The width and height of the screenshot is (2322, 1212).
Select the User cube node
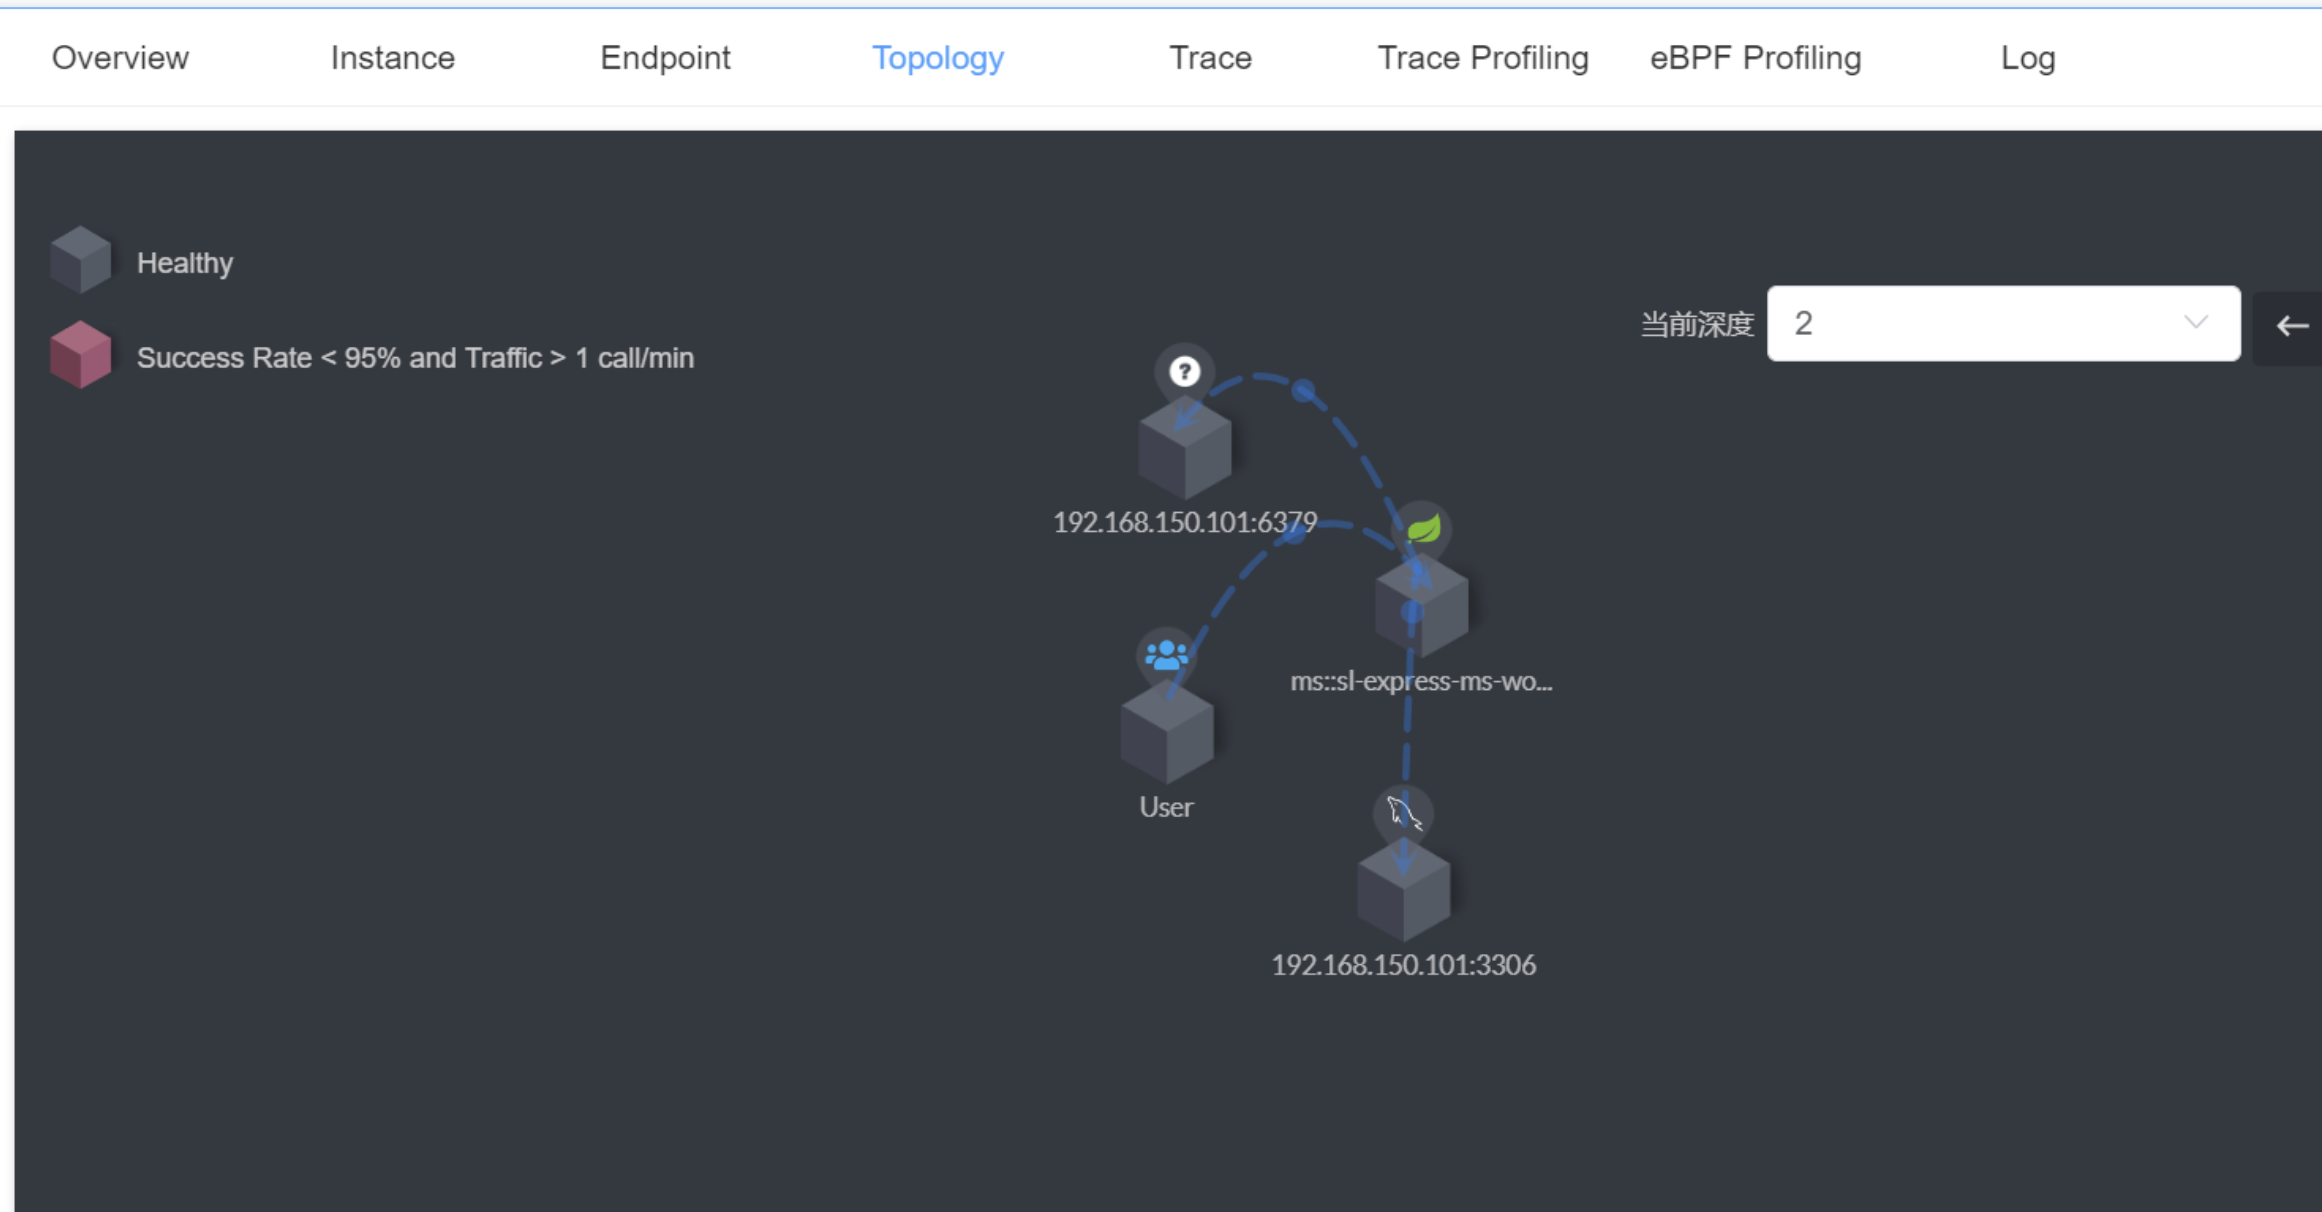click(x=1166, y=735)
